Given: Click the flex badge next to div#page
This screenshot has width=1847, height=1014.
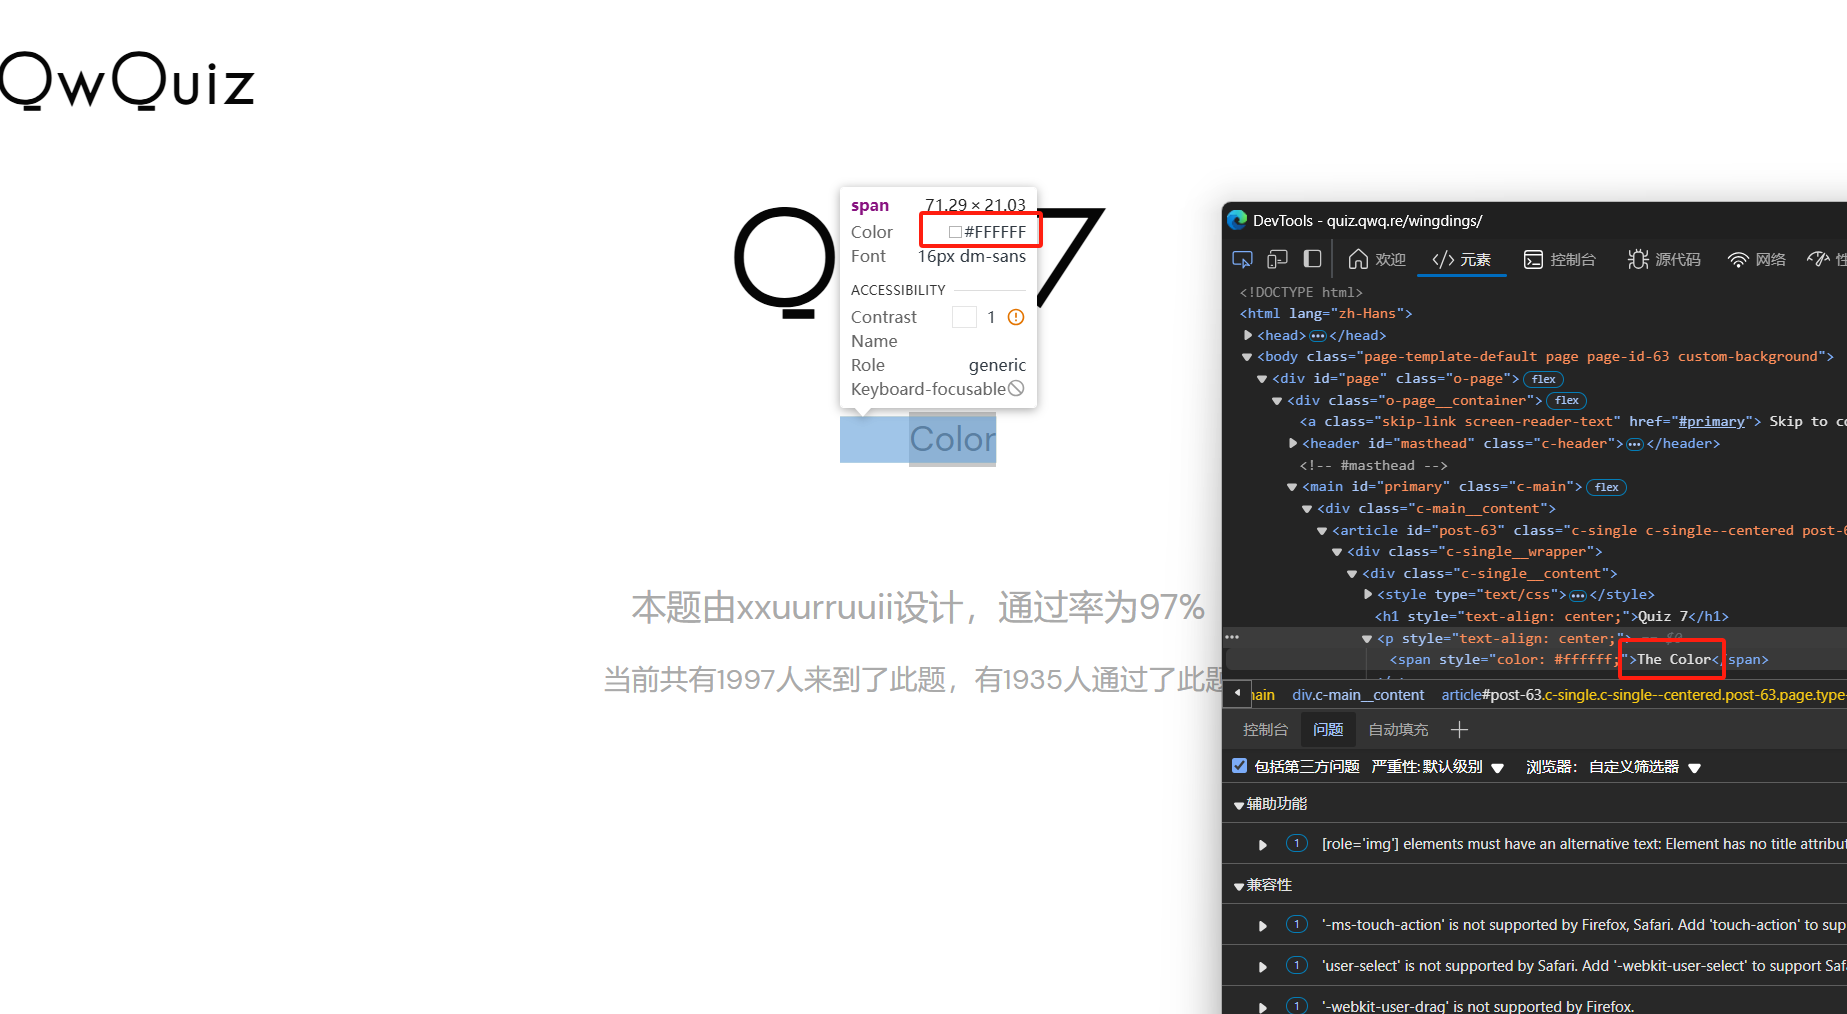Looking at the screenshot, I should tap(1543, 379).
